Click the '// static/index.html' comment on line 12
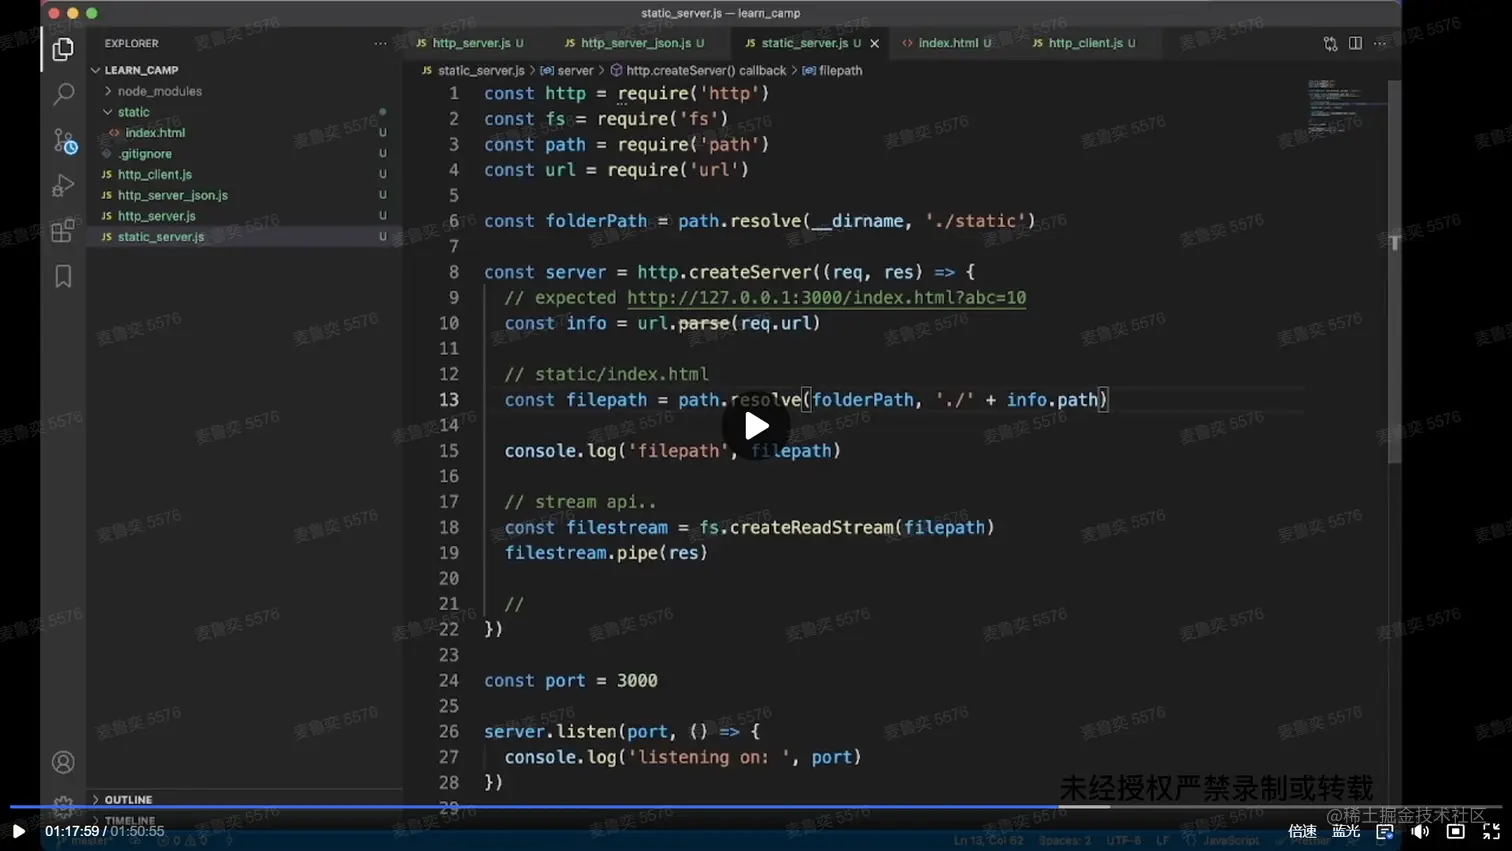1512x851 pixels. pos(606,374)
